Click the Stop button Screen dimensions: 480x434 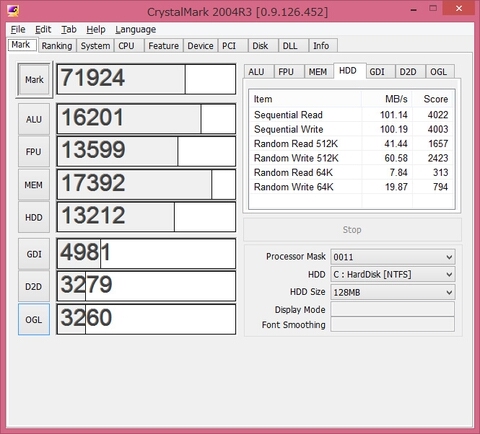click(352, 230)
